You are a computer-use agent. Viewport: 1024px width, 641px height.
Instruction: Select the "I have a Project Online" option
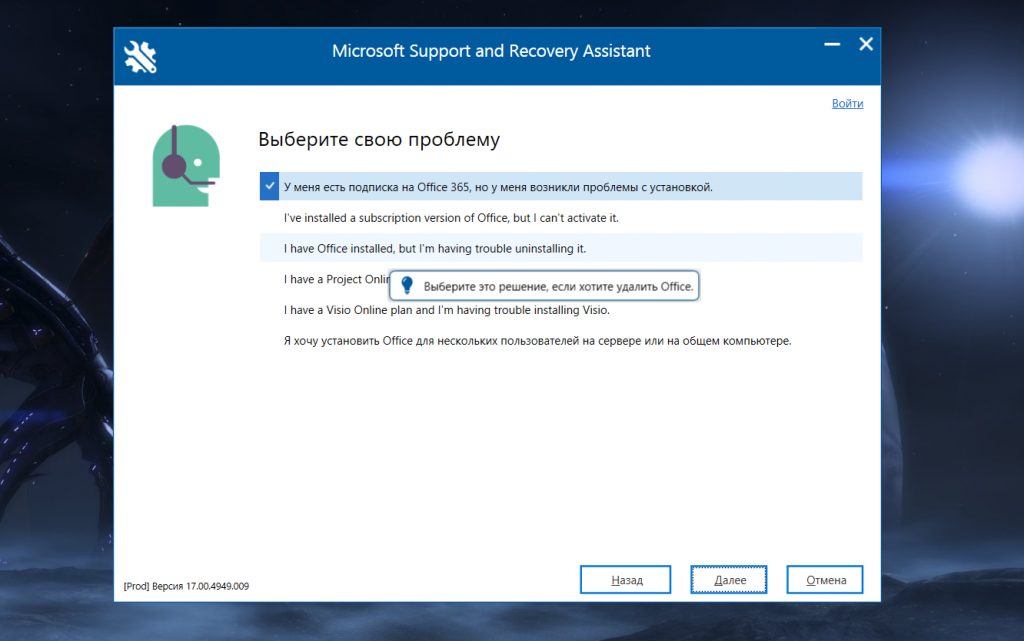(337, 279)
